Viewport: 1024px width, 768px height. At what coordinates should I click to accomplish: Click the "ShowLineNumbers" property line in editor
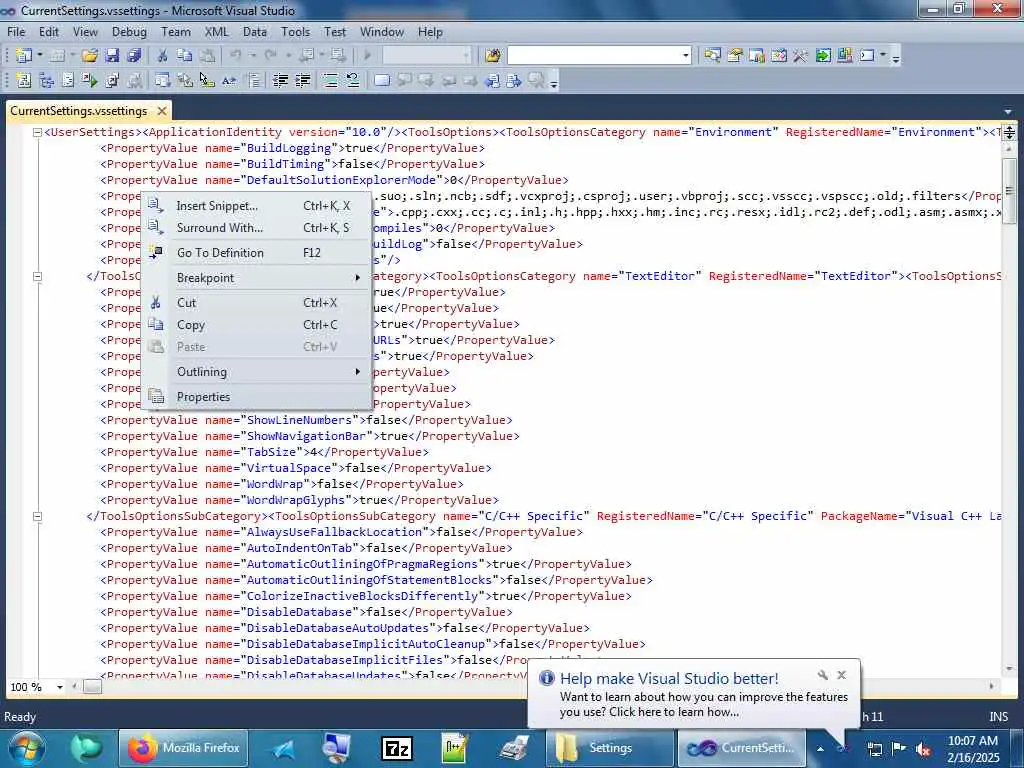pyautogui.click(x=306, y=421)
